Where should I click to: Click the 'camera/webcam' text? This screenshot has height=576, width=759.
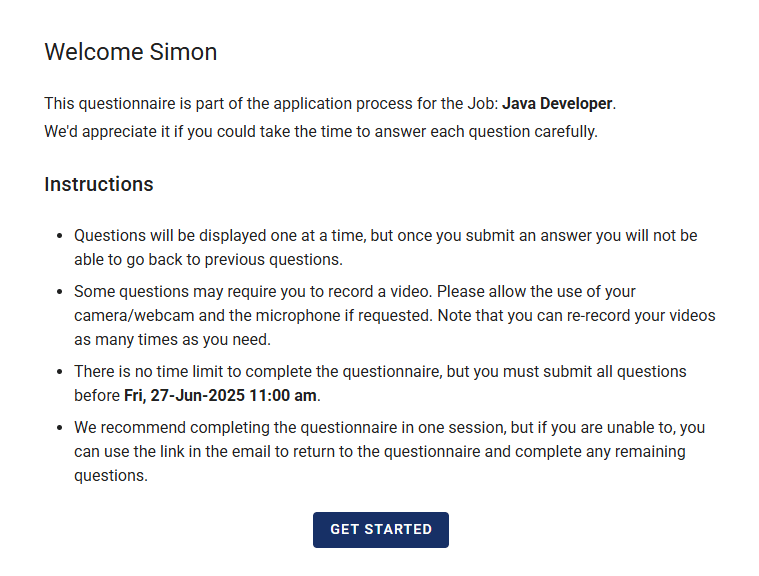coord(124,316)
